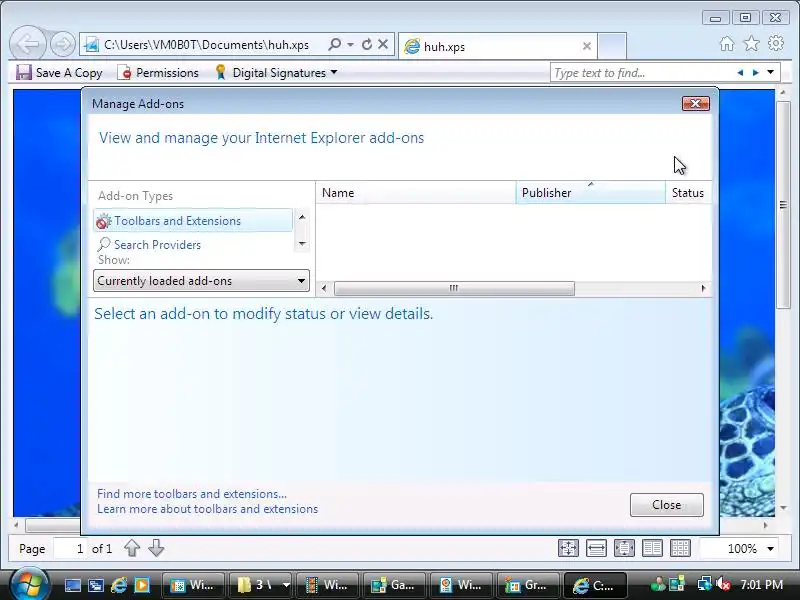Open a new blank tab
Screen dimensions: 800x600
pyautogui.click(x=612, y=46)
